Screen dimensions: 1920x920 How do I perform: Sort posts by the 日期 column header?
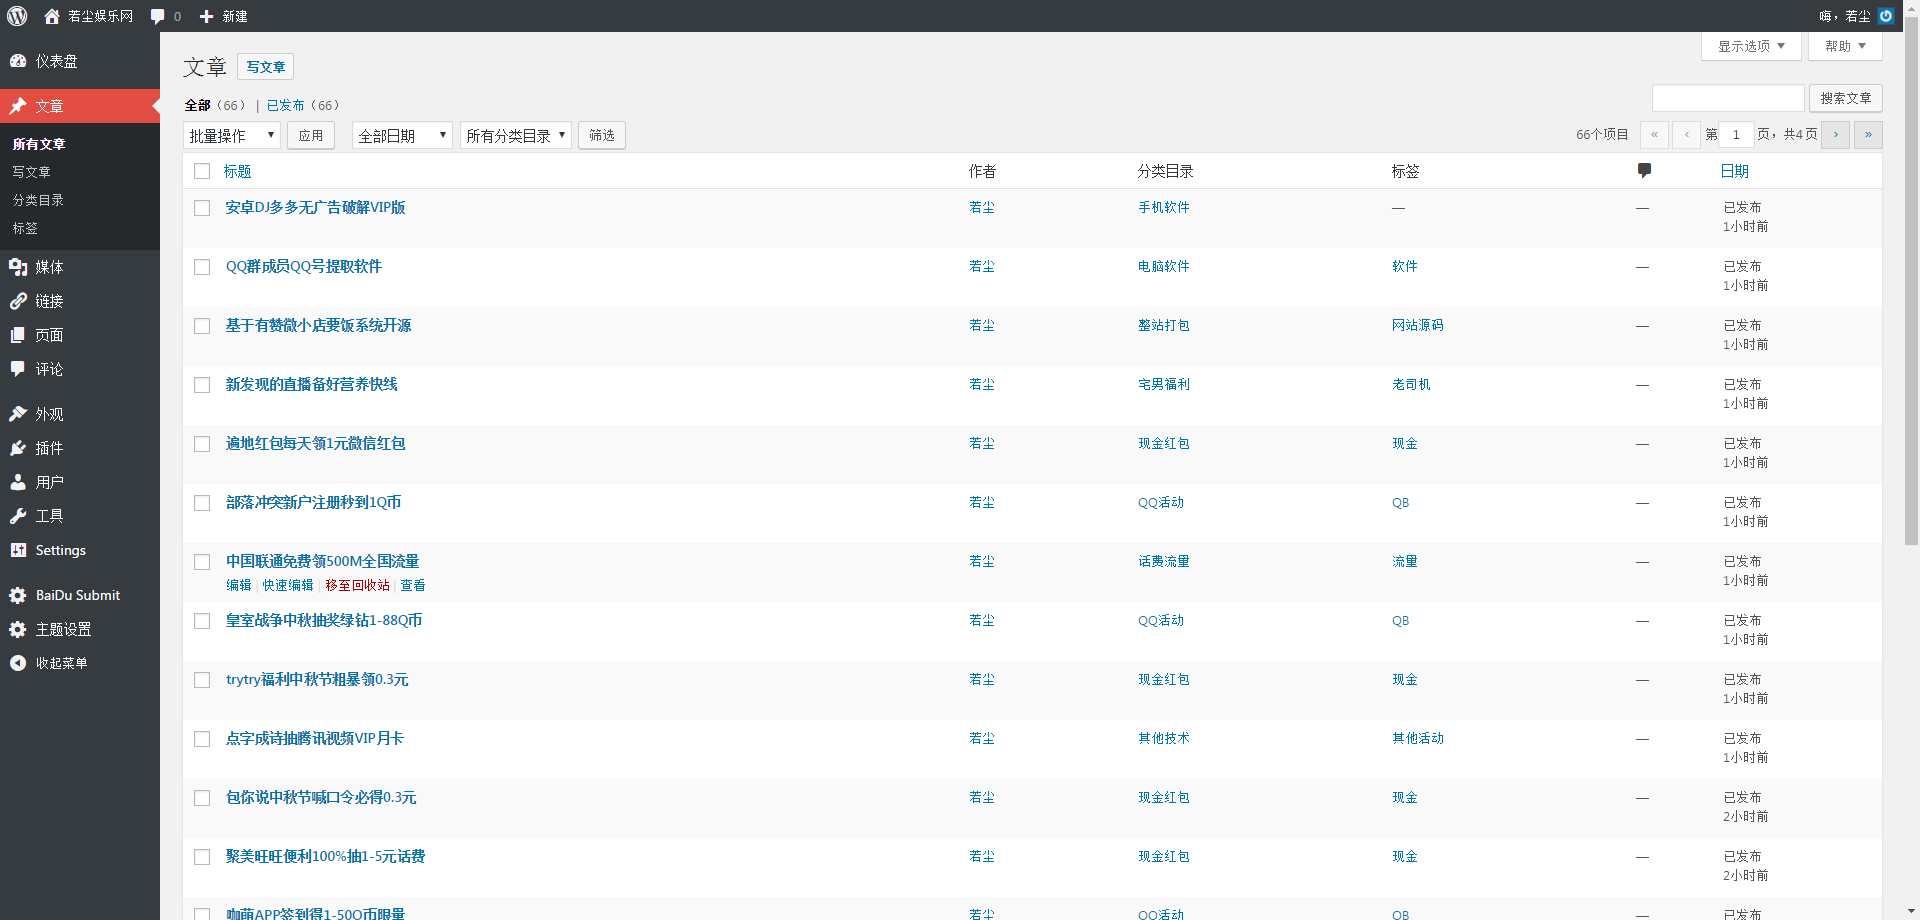[x=1735, y=171]
